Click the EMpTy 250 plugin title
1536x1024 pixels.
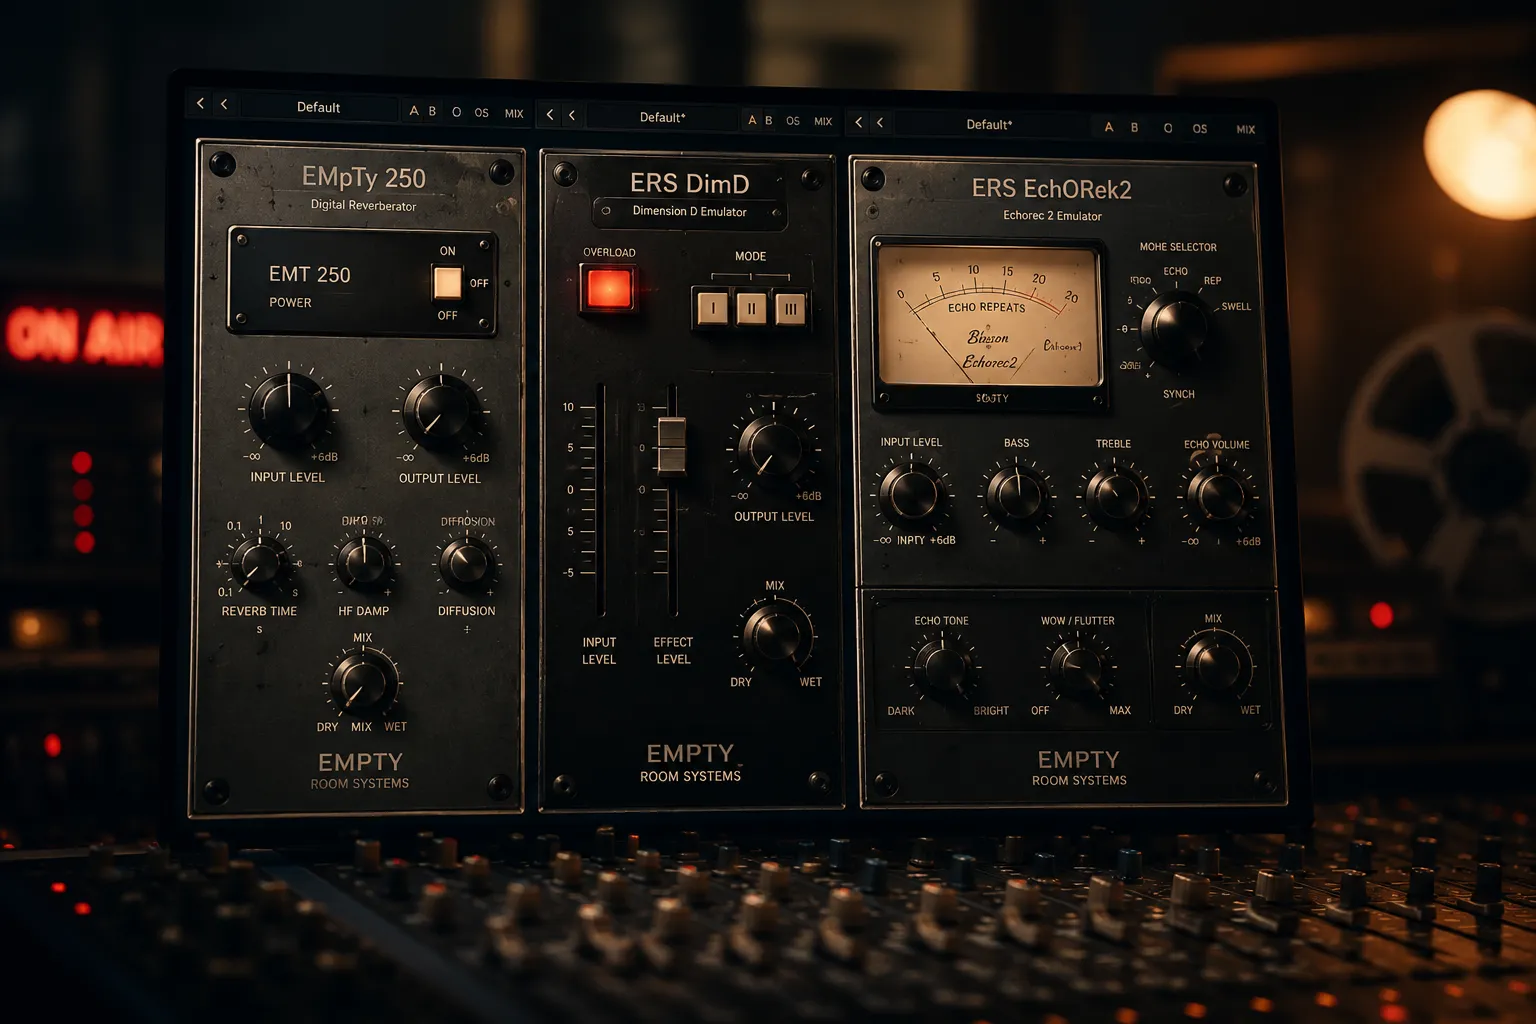(x=364, y=178)
